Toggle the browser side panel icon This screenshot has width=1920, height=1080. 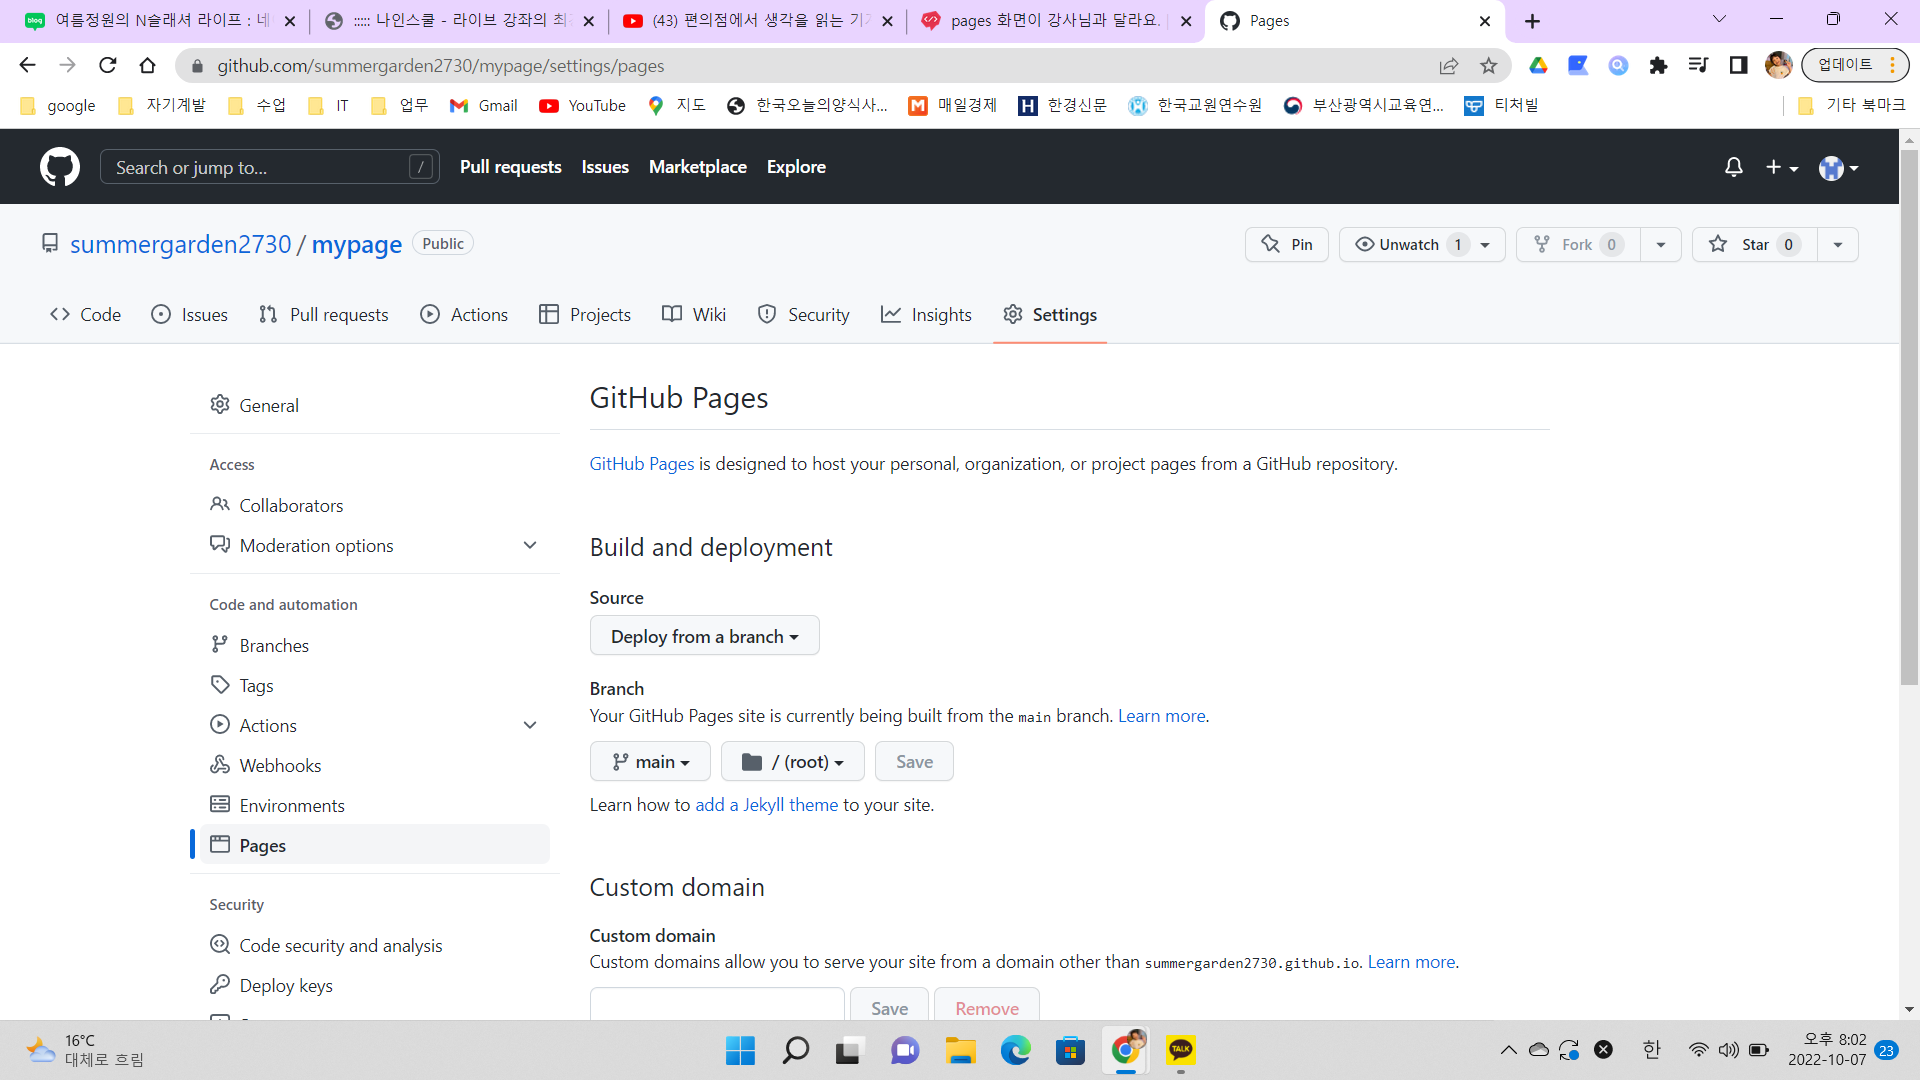click(1738, 66)
